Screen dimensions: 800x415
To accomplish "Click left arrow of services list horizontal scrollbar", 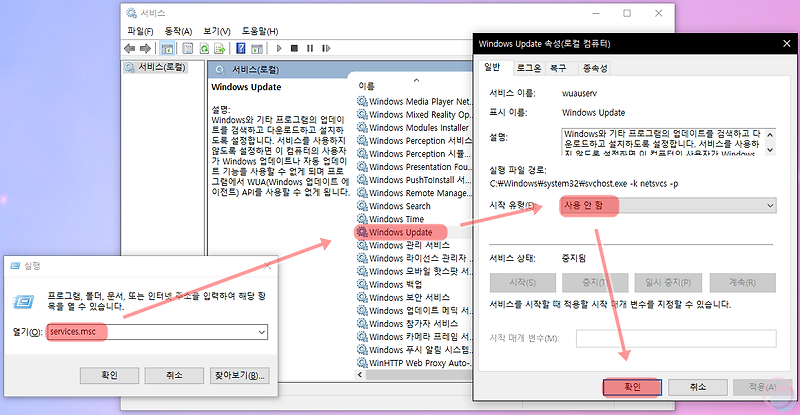I will pyautogui.click(x=360, y=375).
